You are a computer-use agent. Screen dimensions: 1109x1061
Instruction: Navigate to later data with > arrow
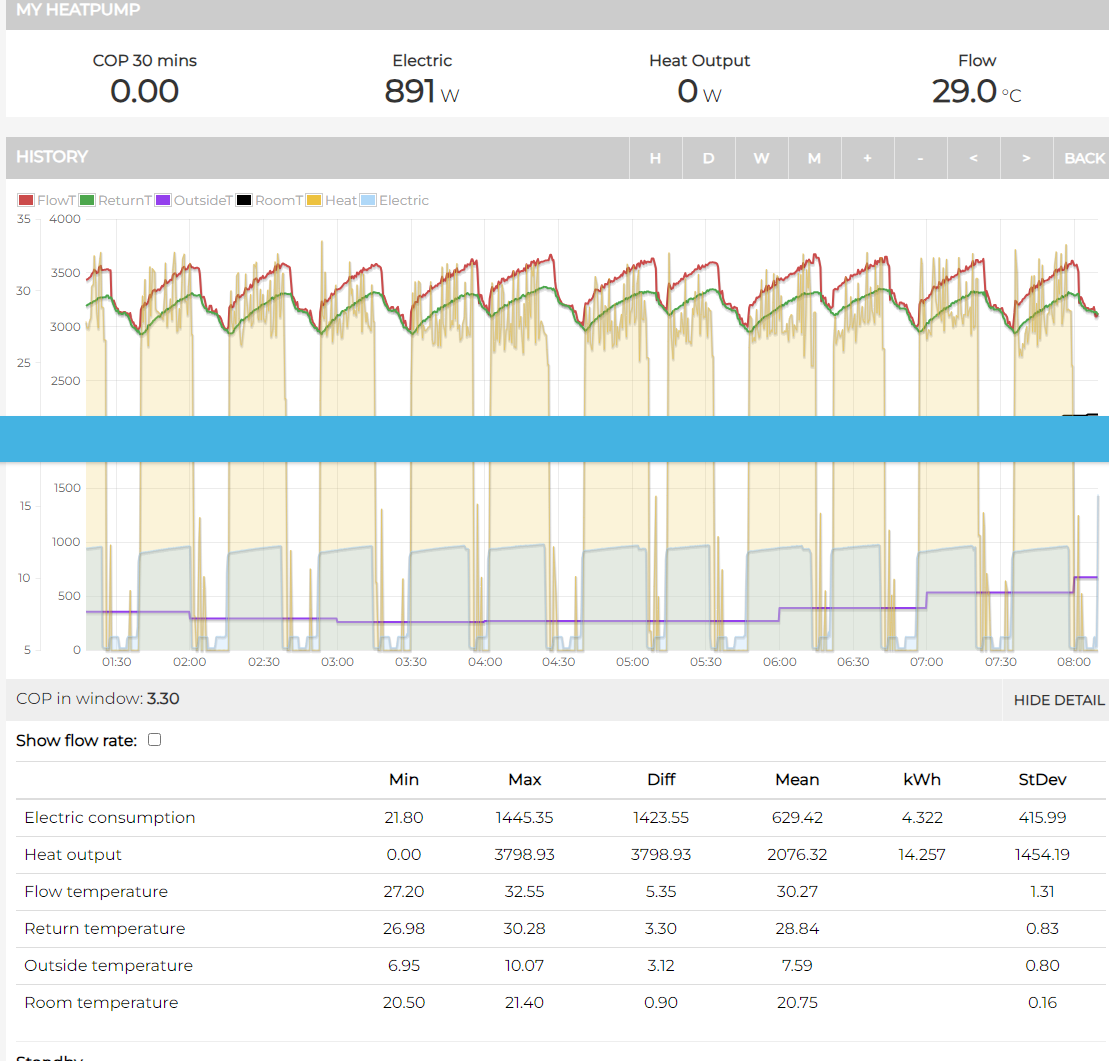pyautogui.click(x=1026, y=158)
